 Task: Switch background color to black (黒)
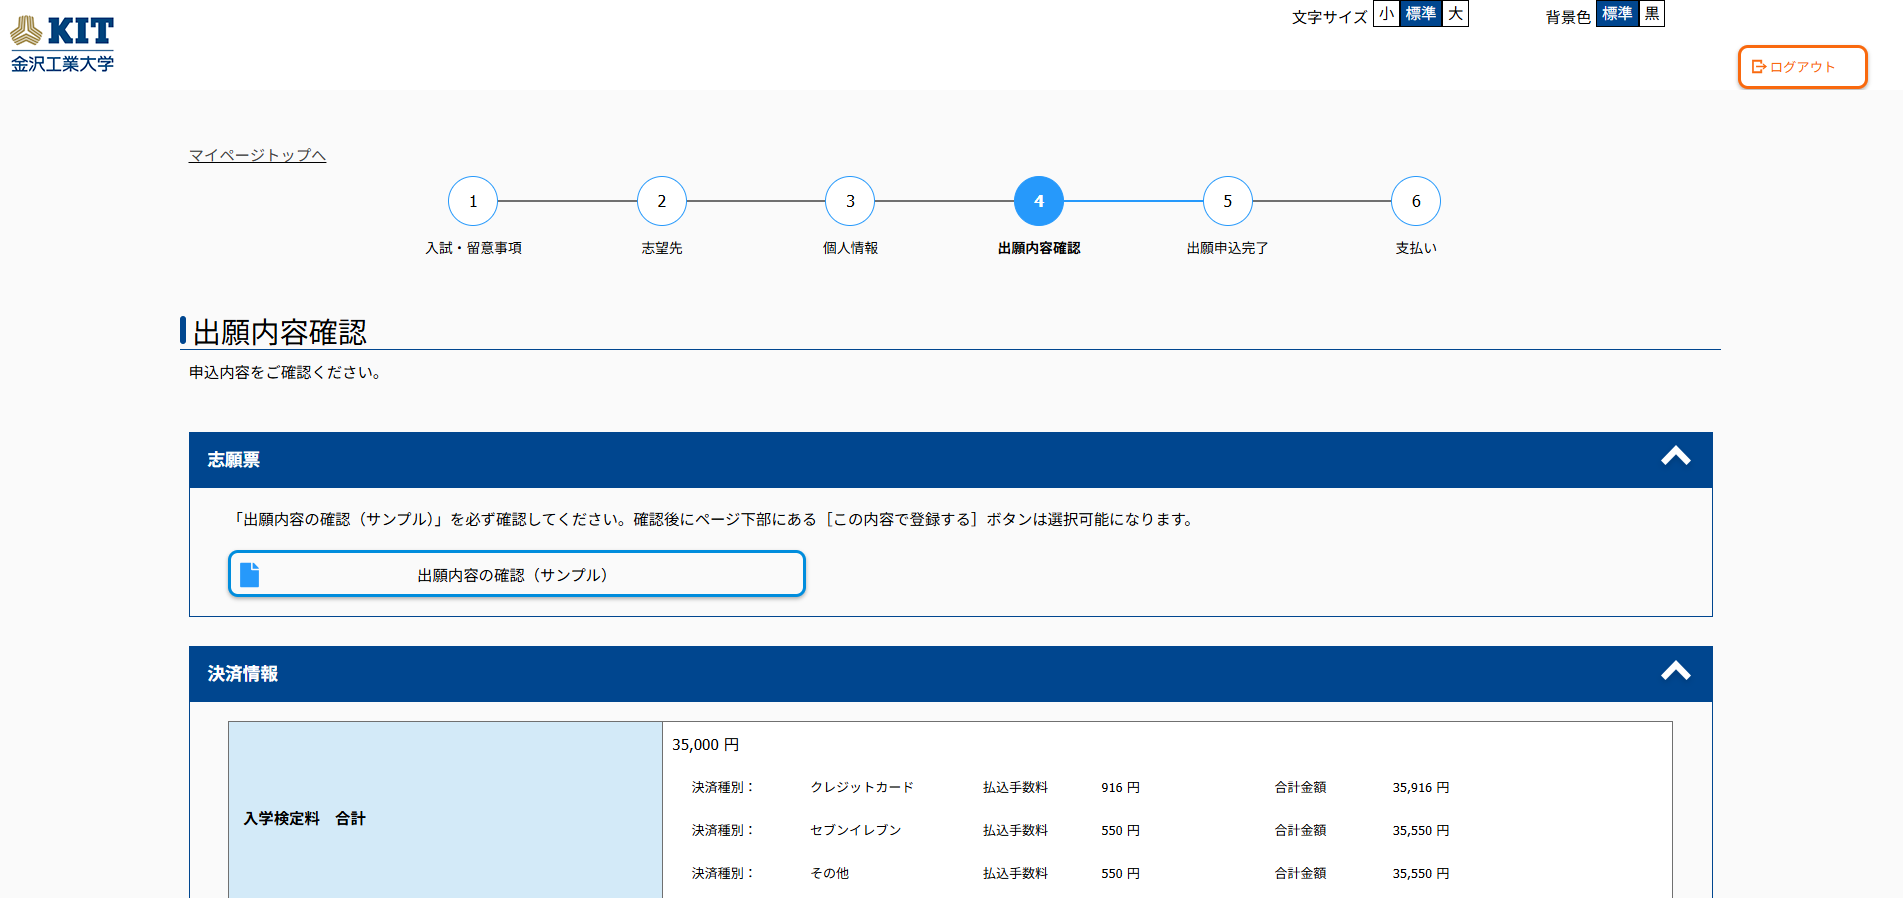[x=1652, y=14]
